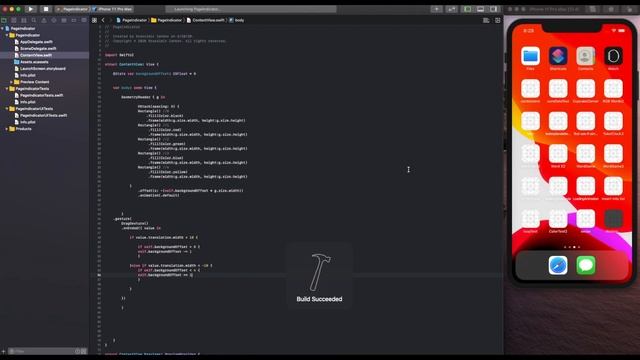
Task: Tap the LoadingAnimator app in simulator
Action: pyautogui.click(x=585, y=186)
